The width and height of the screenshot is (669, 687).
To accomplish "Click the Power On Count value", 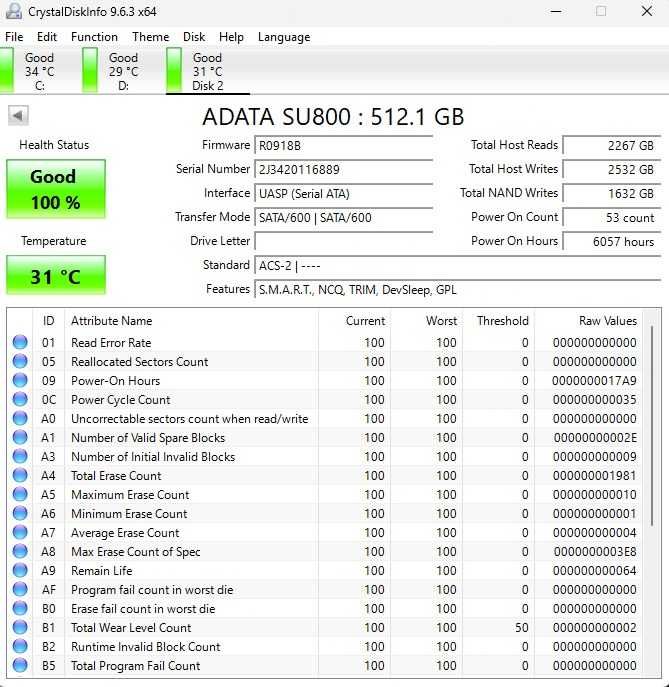I will pyautogui.click(x=612, y=218).
